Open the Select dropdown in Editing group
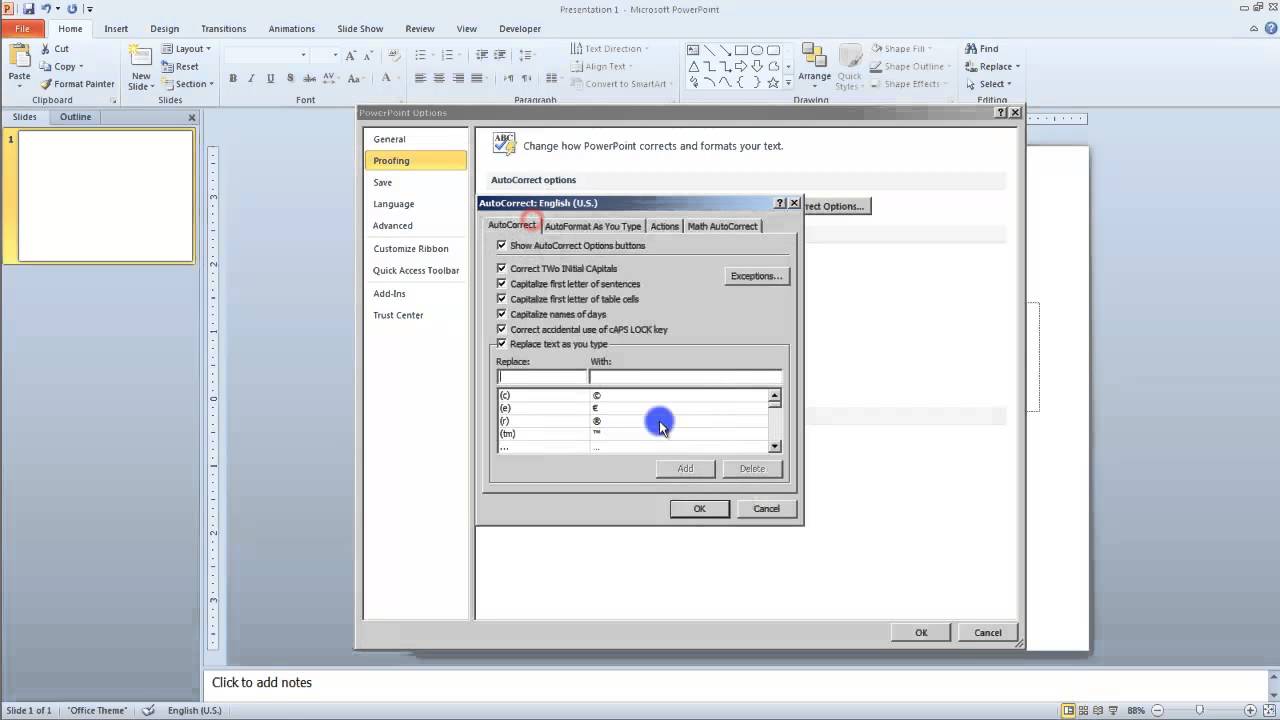The width and height of the screenshot is (1280, 720). pyautogui.click(x=990, y=84)
